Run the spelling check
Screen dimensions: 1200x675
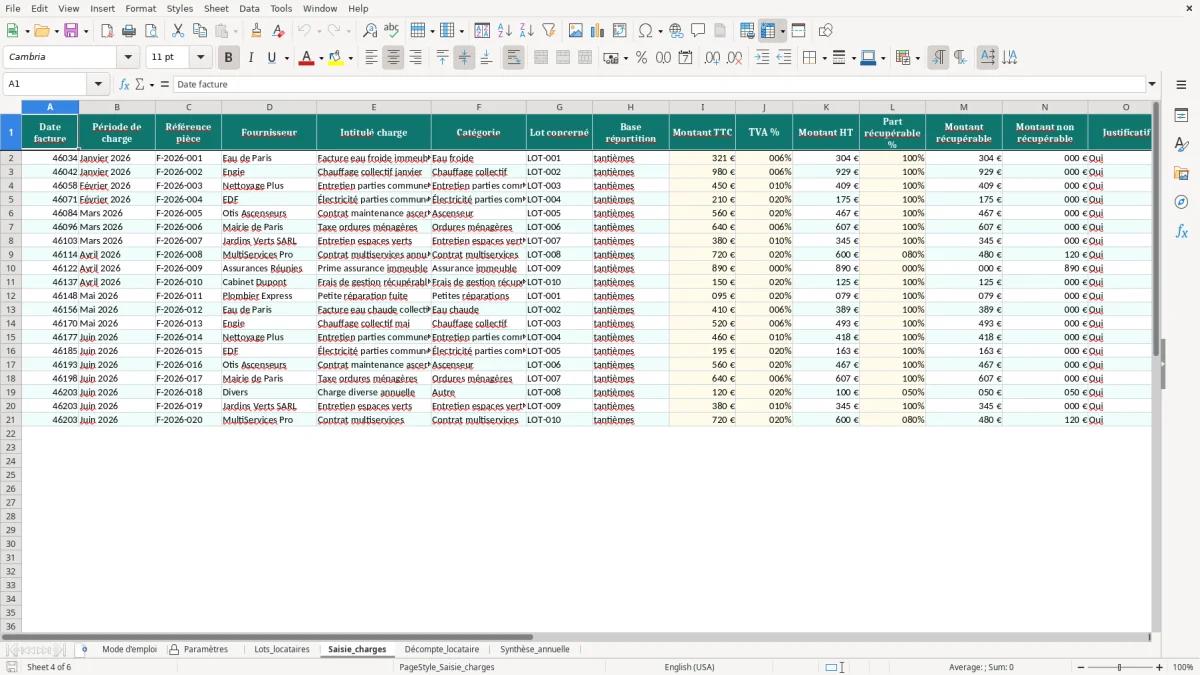tap(392, 31)
